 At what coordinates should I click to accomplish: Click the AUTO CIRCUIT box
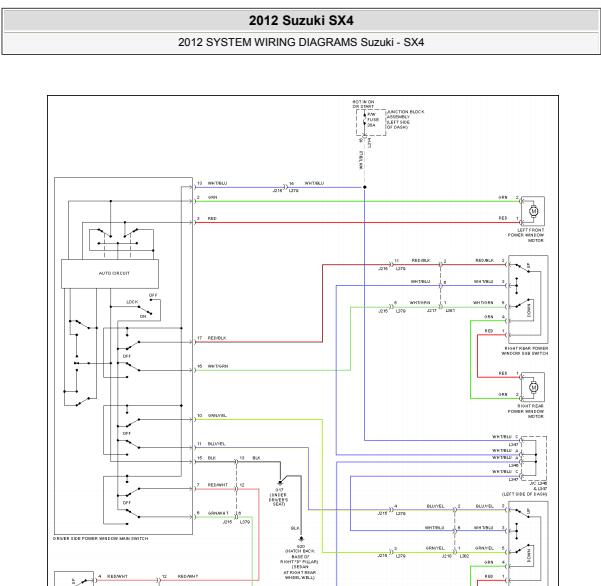click(110, 274)
